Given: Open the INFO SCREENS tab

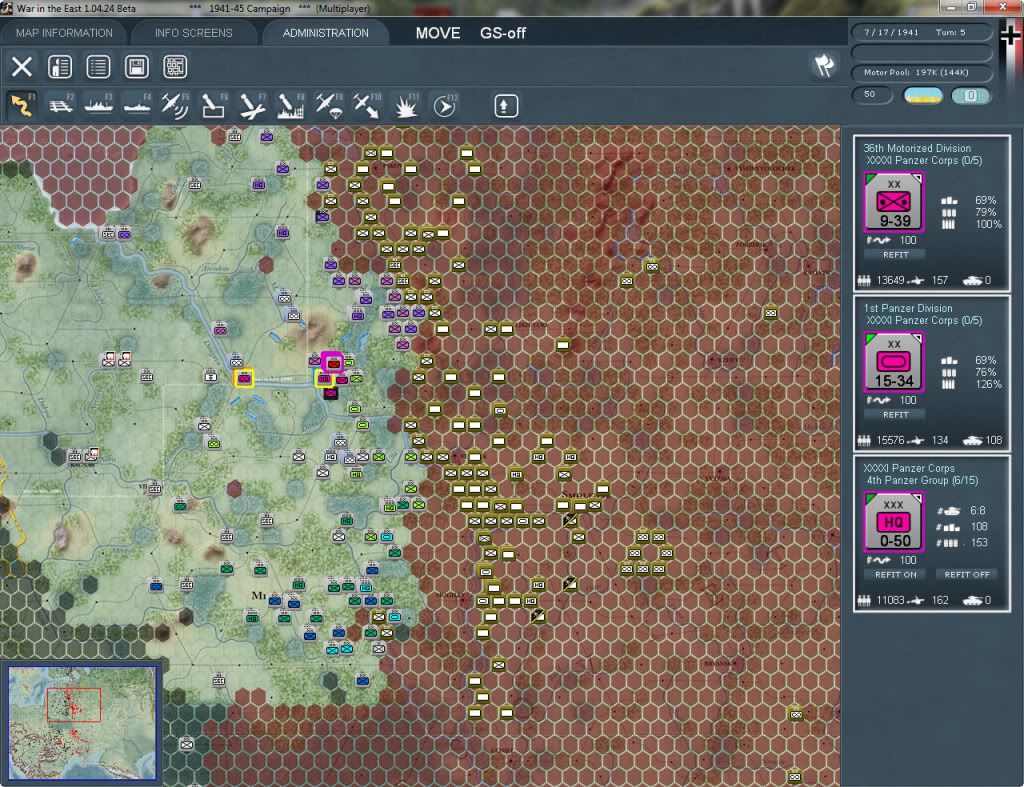Looking at the screenshot, I should pyautogui.click(x=193, y=33).
